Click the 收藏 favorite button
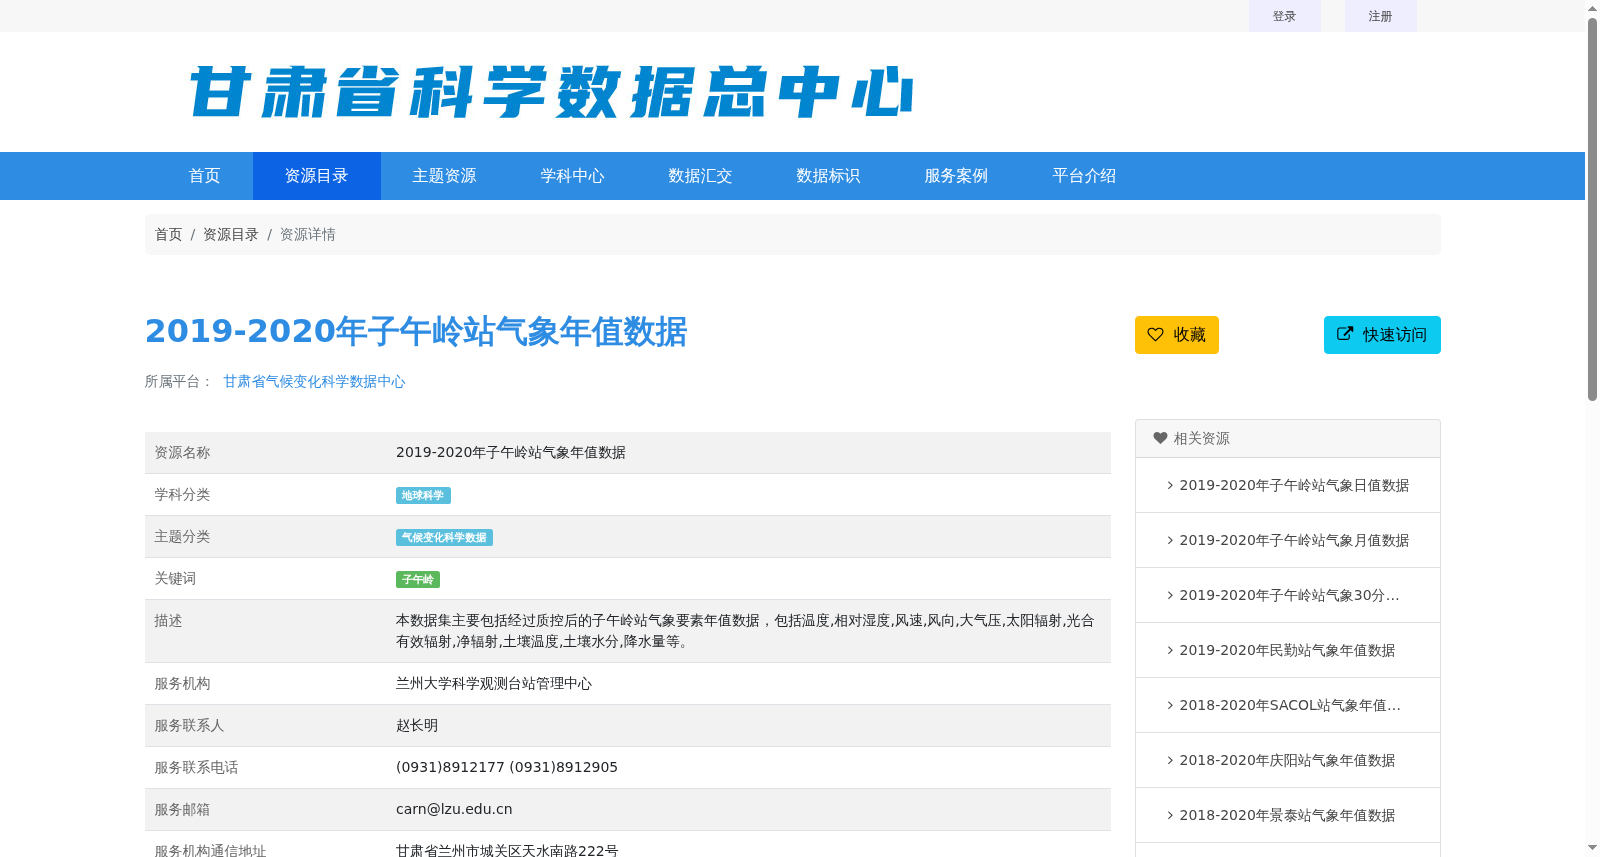The width and height of the screenshot is (1600, 857). (x=1177, y=335)
